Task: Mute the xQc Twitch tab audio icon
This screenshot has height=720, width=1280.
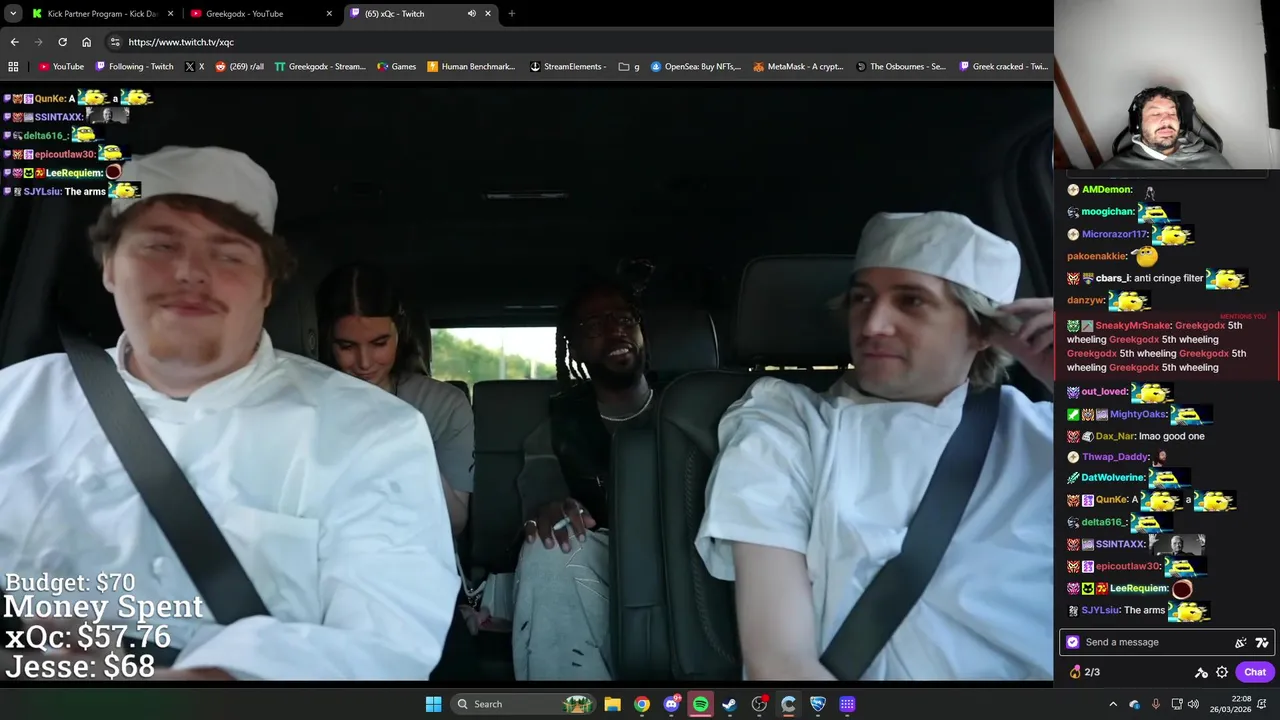Action: 471,14
